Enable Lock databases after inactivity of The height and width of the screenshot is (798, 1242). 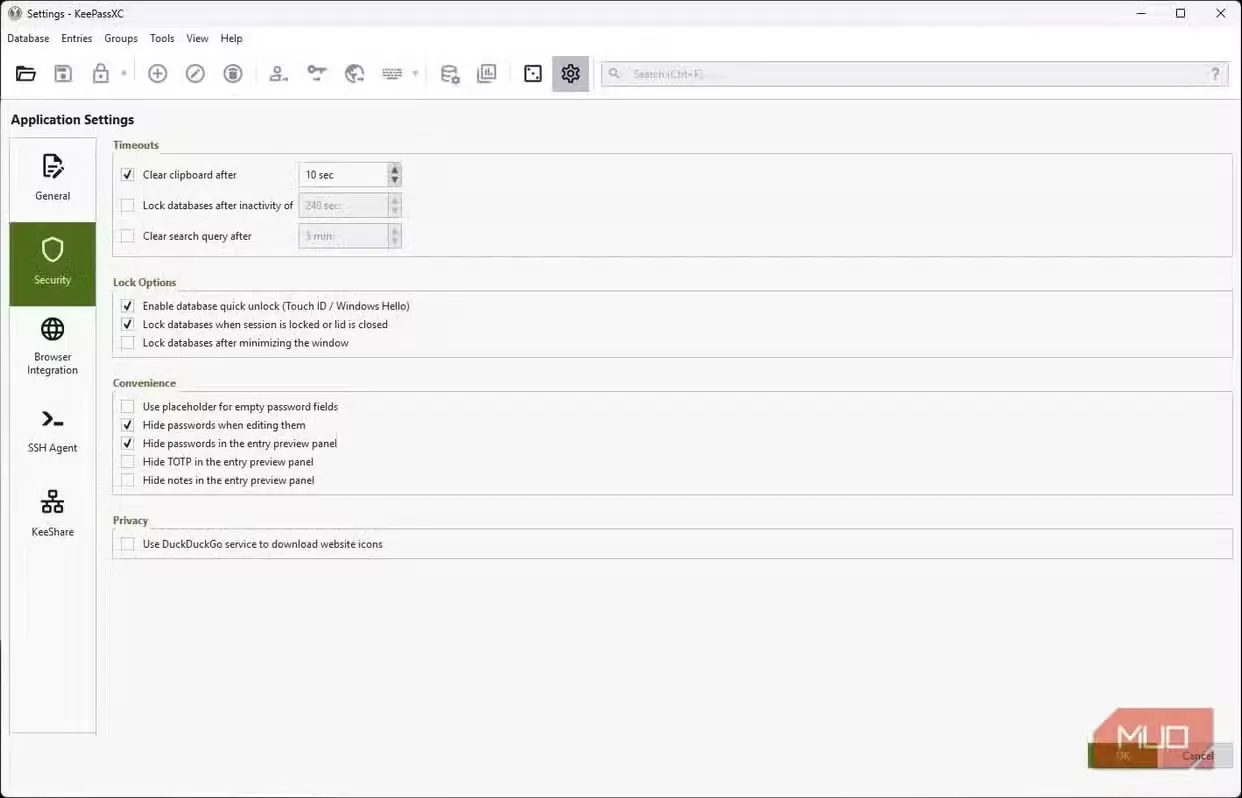point(127,206)
